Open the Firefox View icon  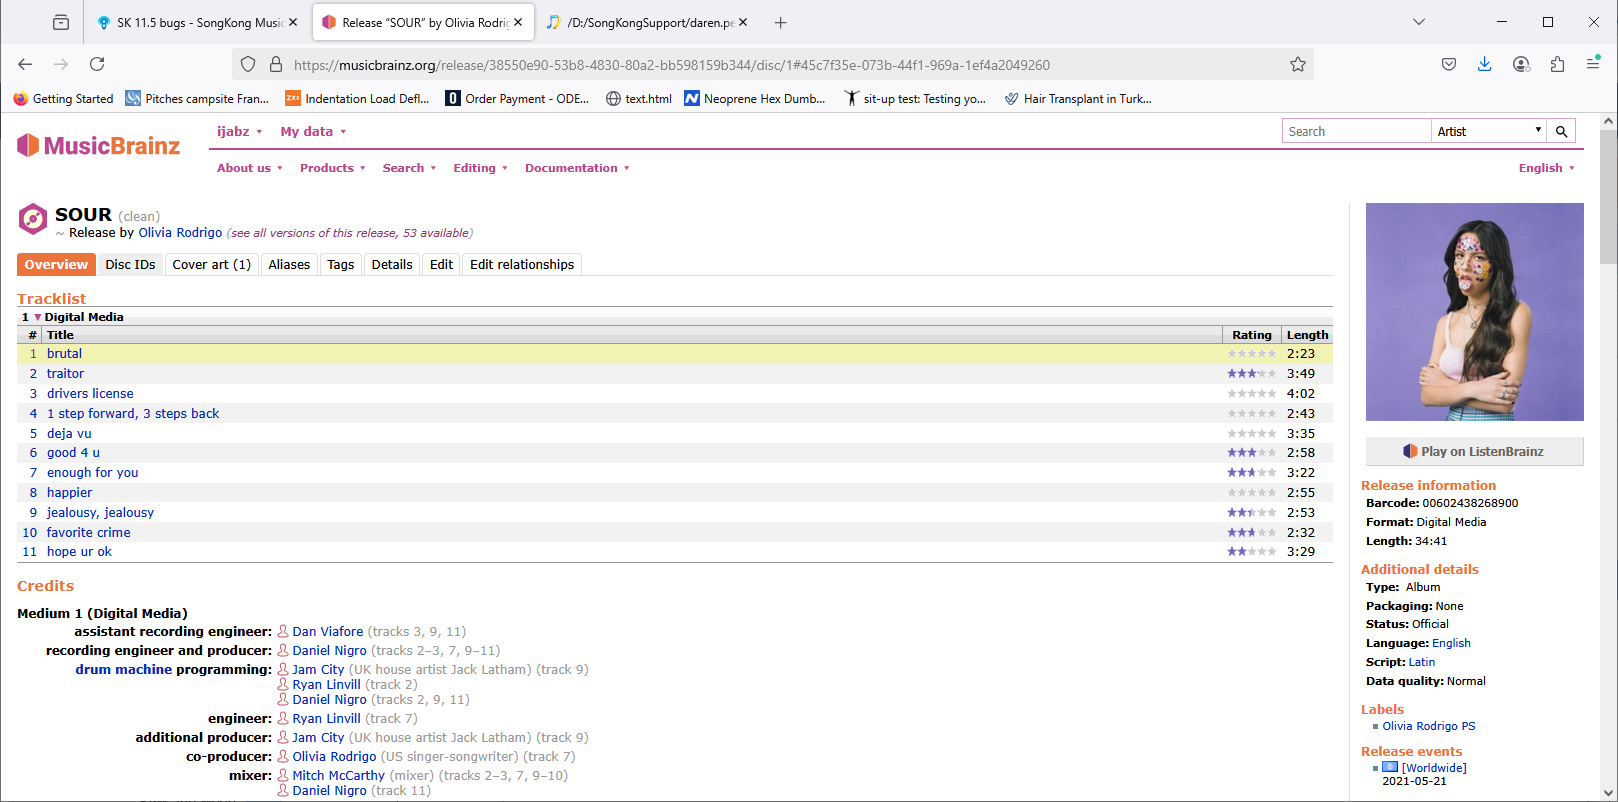[61, 22]
